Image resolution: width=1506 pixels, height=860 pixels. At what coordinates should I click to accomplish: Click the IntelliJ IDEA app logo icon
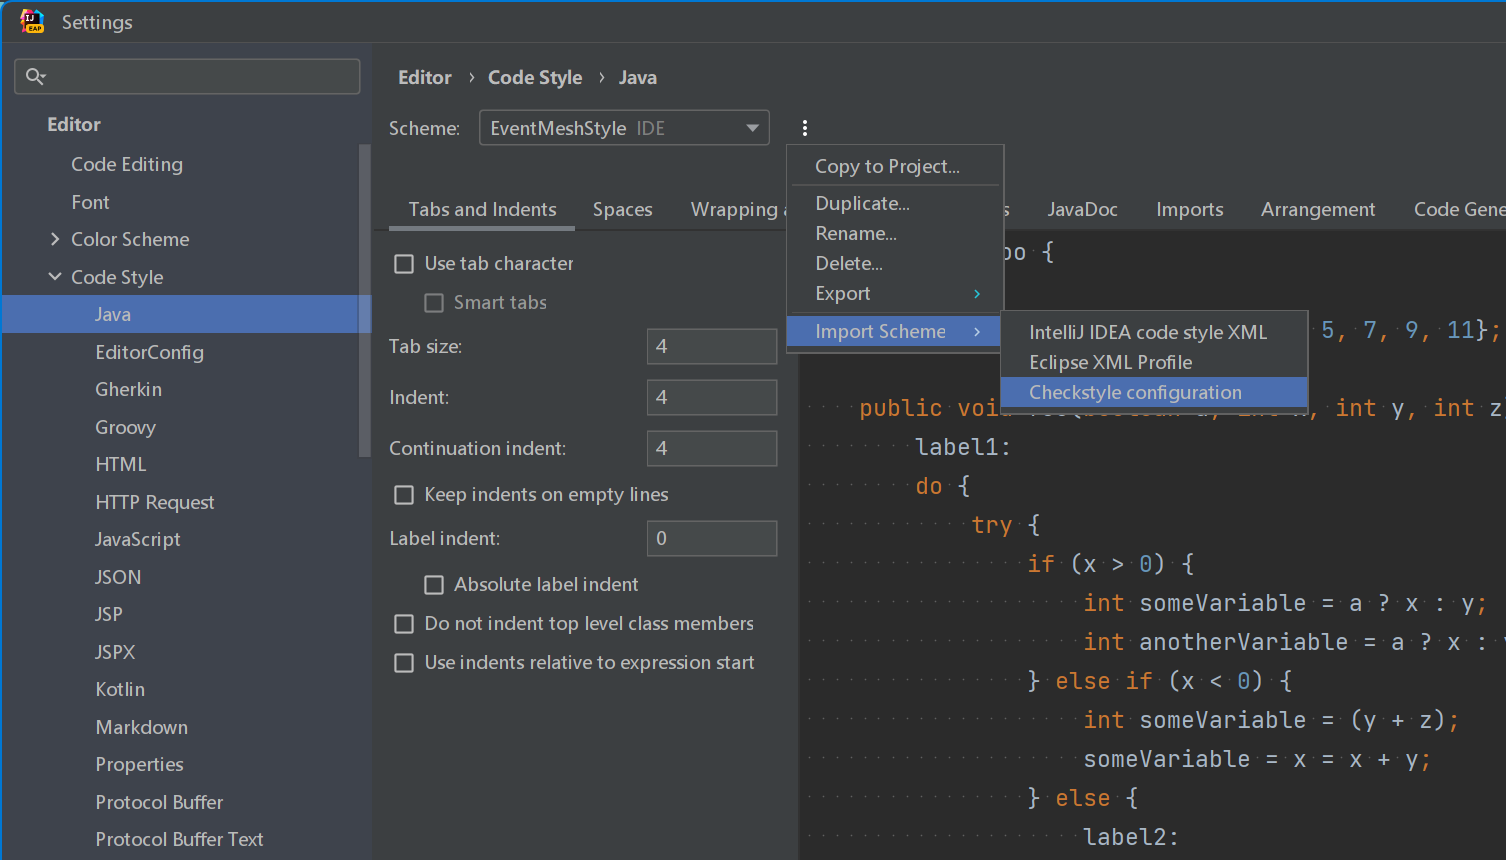(x=32, y=21)
